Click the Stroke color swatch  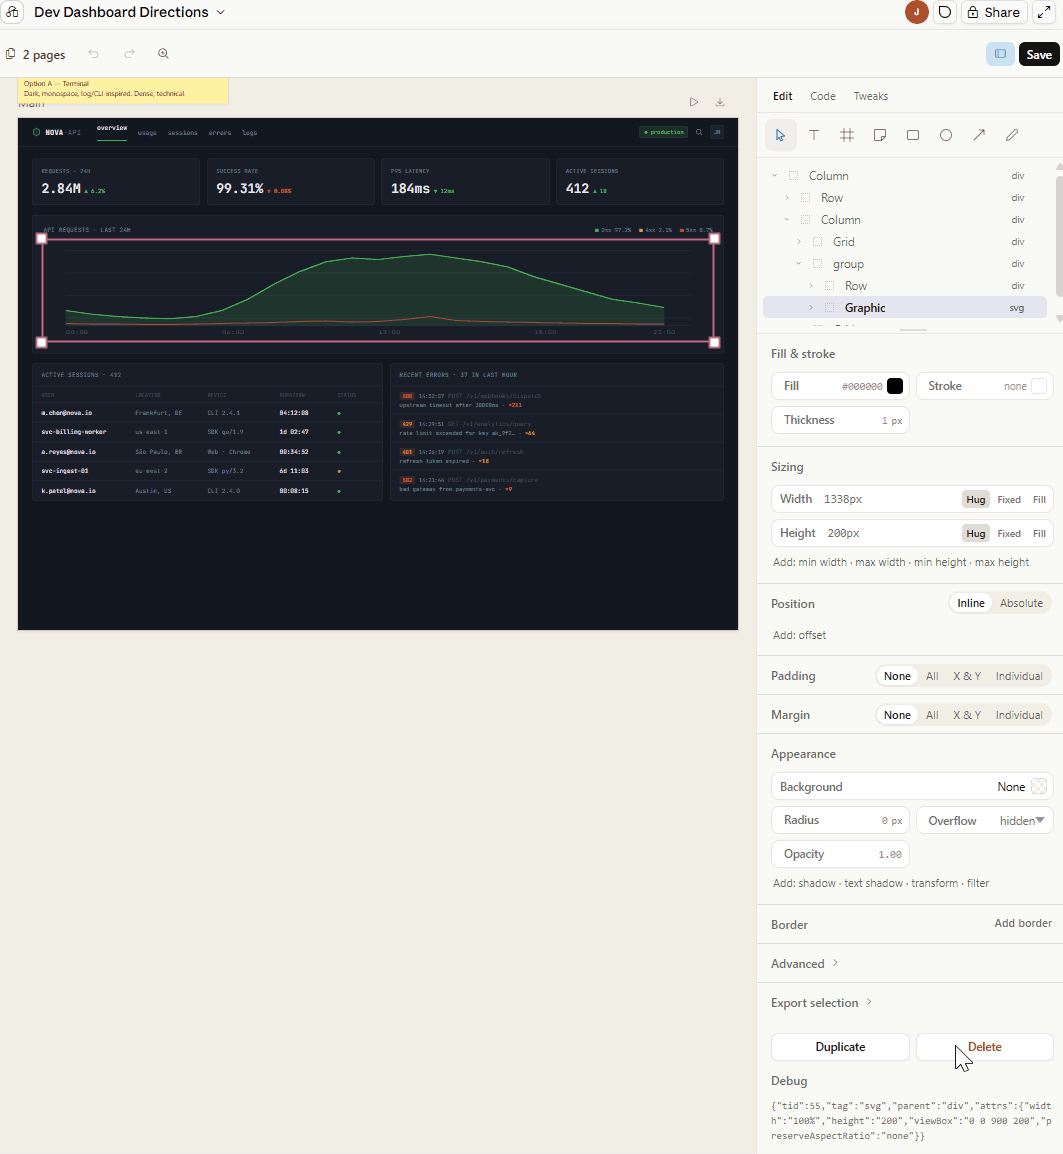tap(1039, 386)
